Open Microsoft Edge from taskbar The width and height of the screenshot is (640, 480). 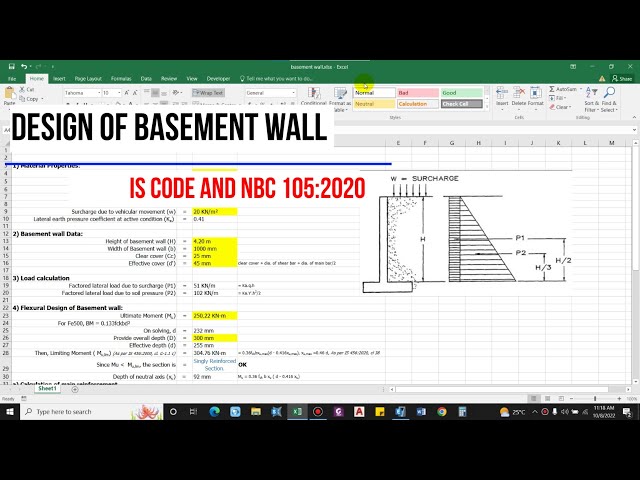coord(215,411)
